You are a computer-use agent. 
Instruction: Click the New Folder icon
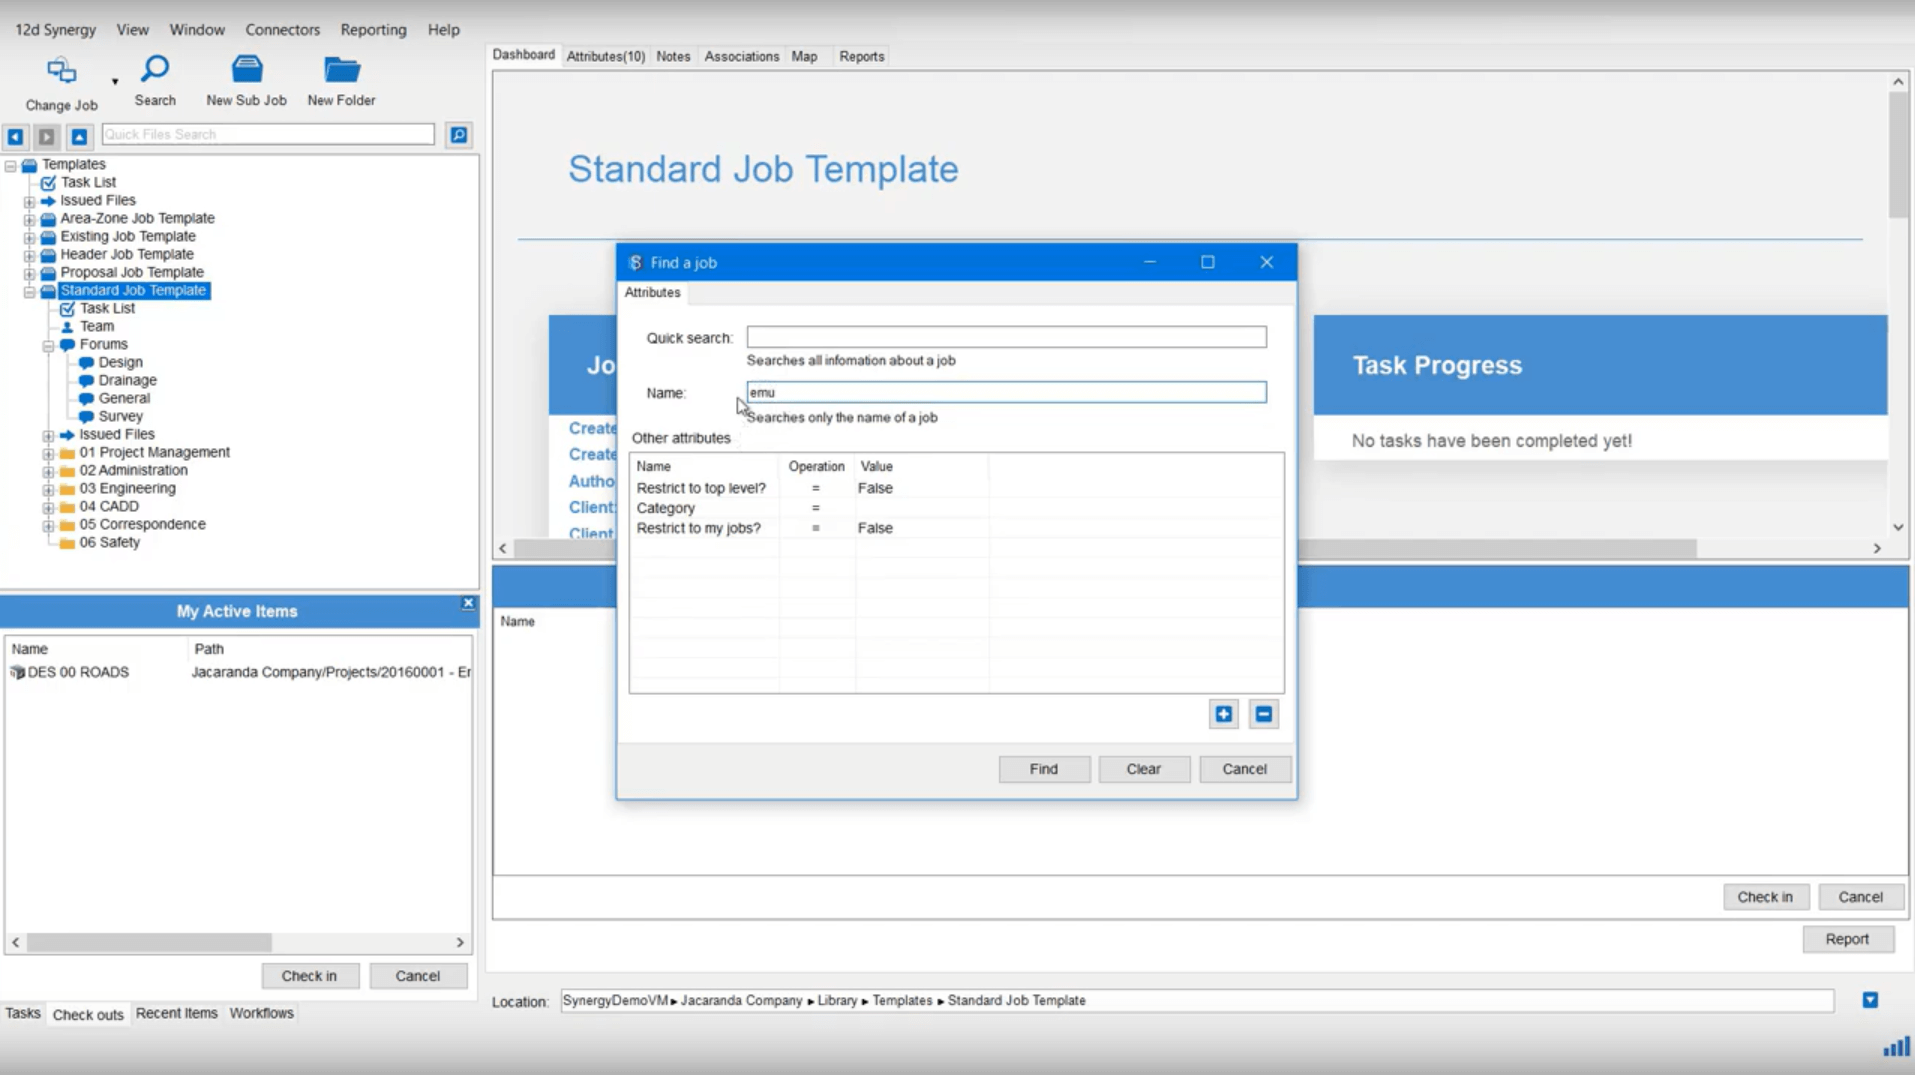[x=341, y=70]
